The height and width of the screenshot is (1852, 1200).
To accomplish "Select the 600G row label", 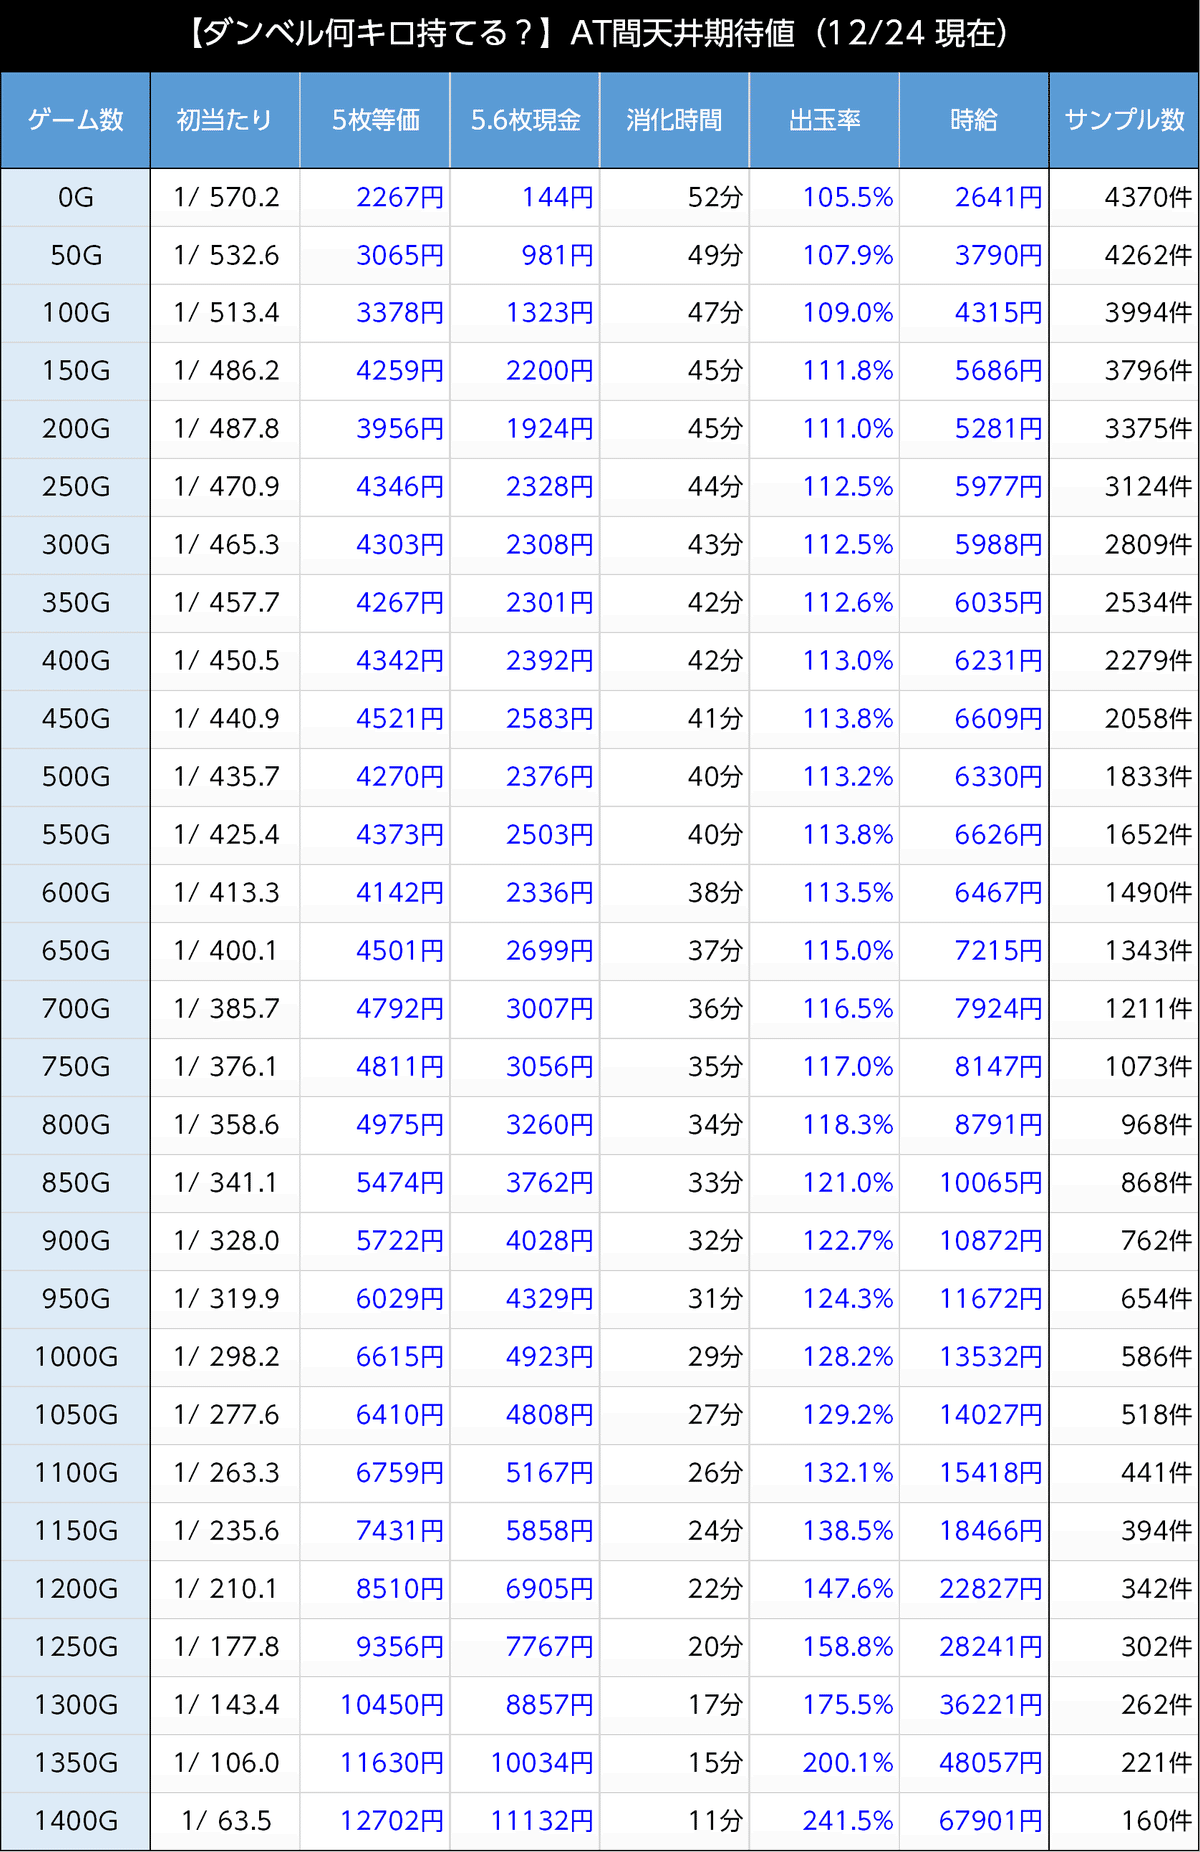I will (76, 894).
